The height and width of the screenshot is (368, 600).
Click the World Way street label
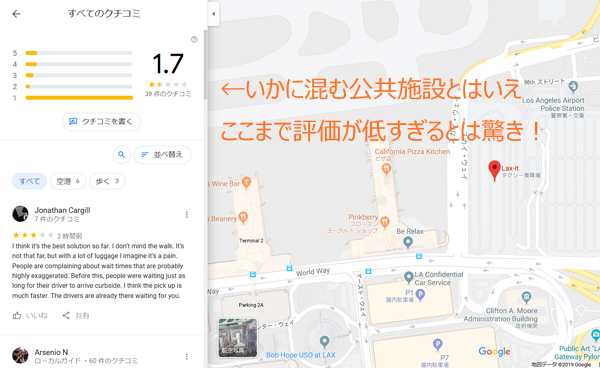click(313, 272)
